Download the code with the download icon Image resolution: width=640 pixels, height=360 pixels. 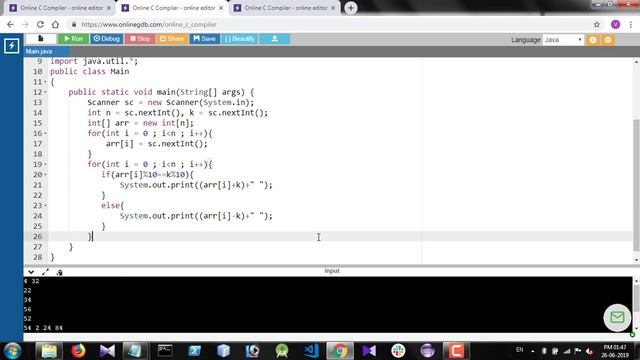[275, 39]
